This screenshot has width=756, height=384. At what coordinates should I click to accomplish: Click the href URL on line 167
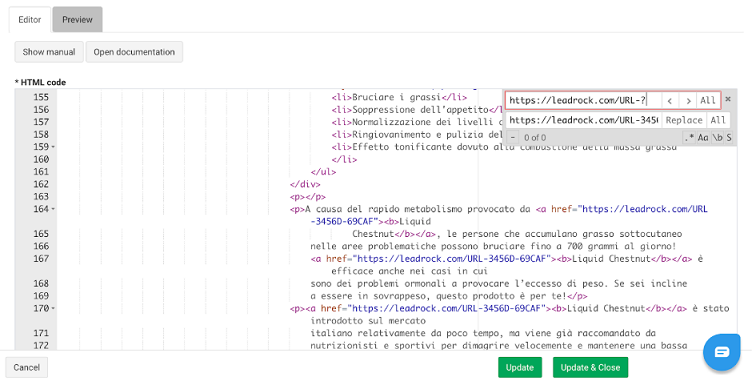click(452, 259)
